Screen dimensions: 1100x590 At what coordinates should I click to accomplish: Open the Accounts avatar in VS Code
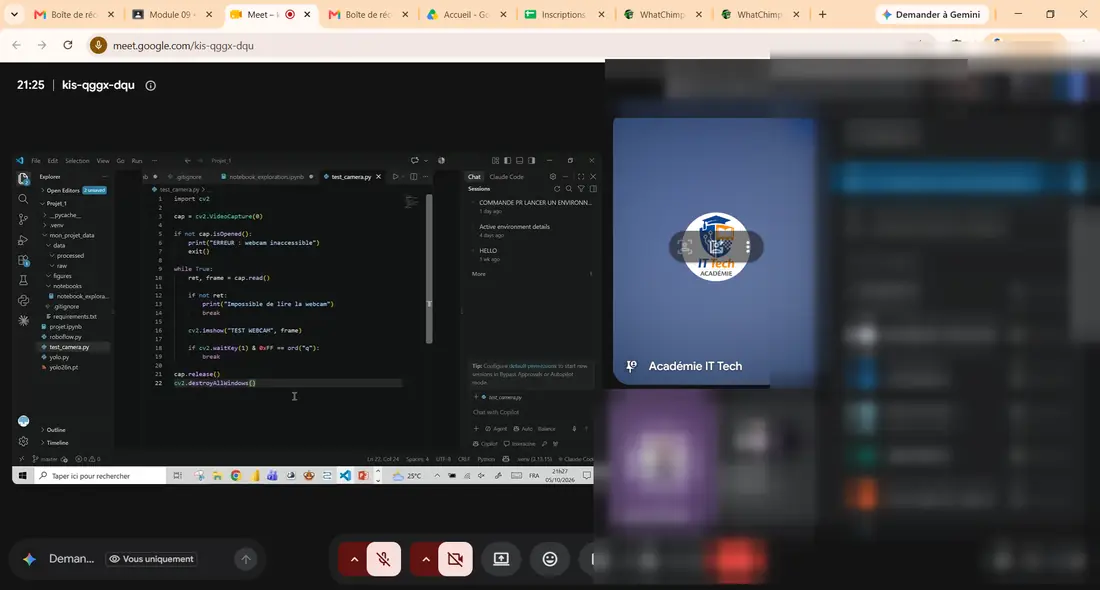(x=23, y=421)
